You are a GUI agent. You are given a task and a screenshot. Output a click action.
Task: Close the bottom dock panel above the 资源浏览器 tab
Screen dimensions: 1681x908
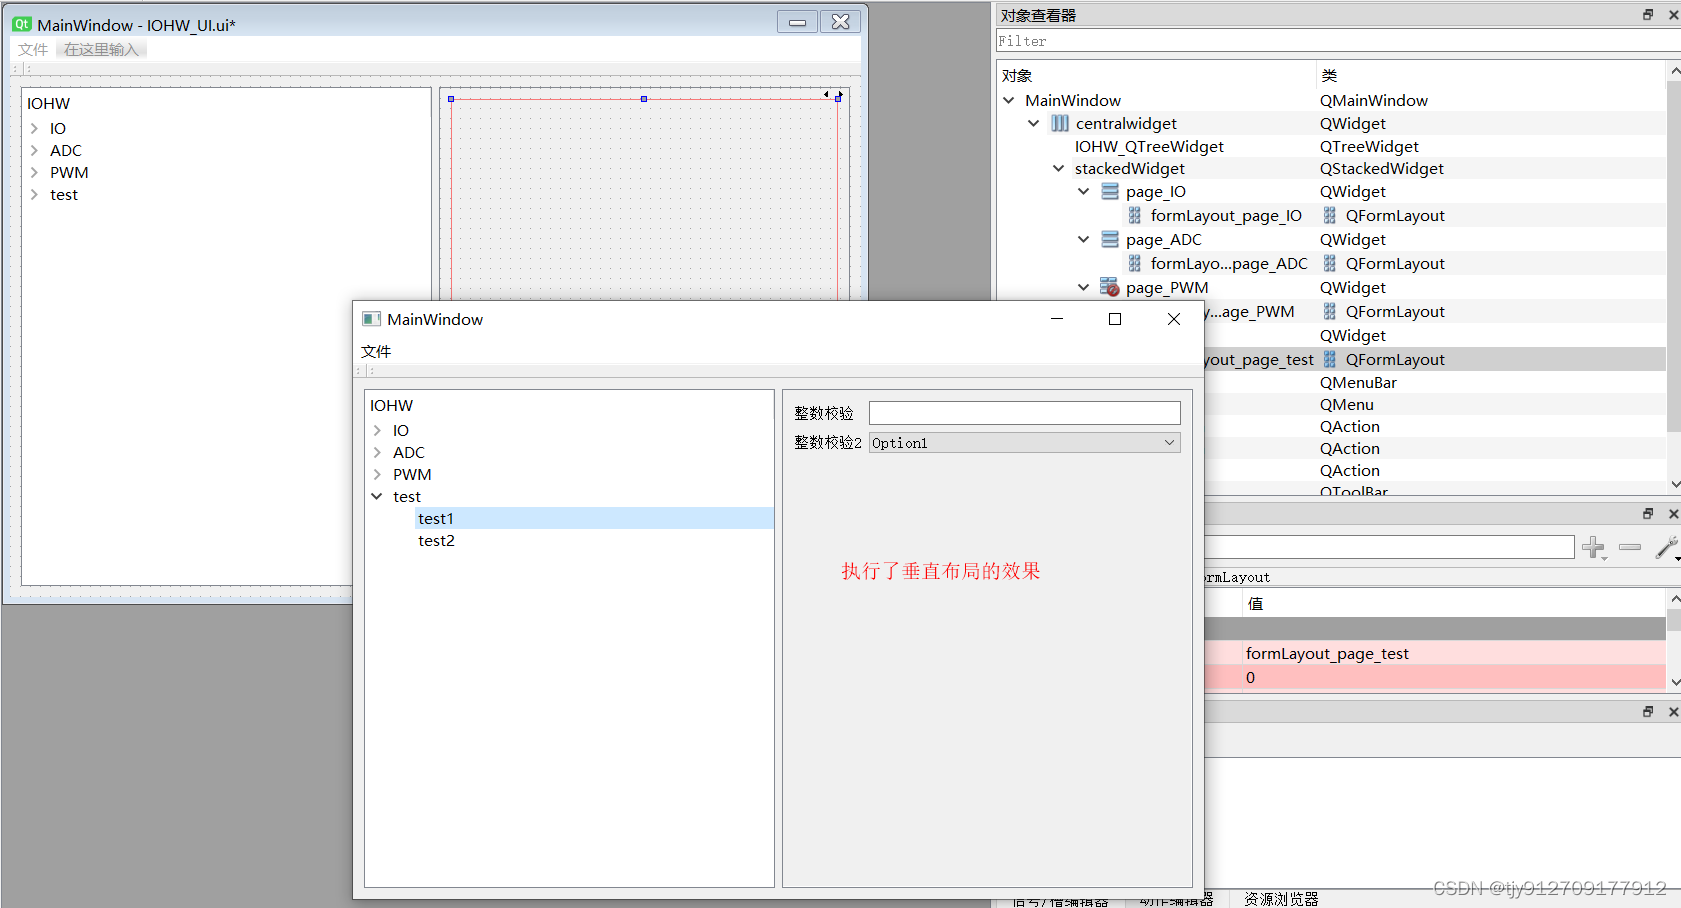[1673, 712]
